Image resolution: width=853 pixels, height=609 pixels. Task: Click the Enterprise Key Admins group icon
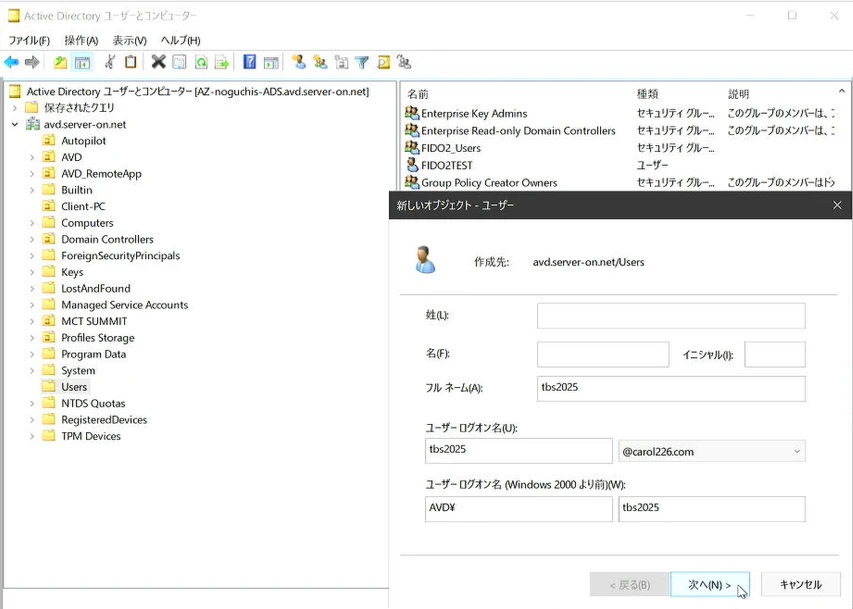pyautogui.click(x=412, y=113)
